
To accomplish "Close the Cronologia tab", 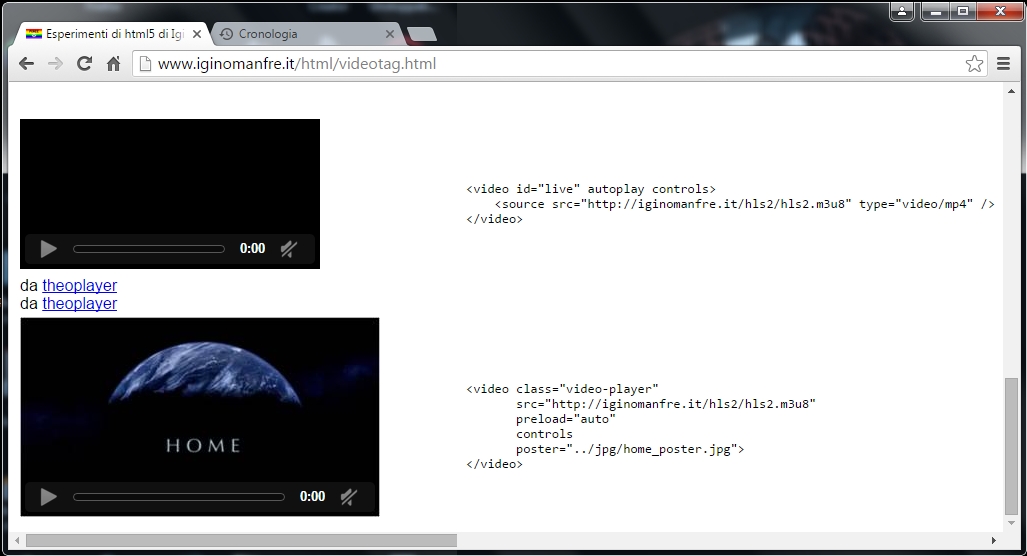I will point(390,34).
